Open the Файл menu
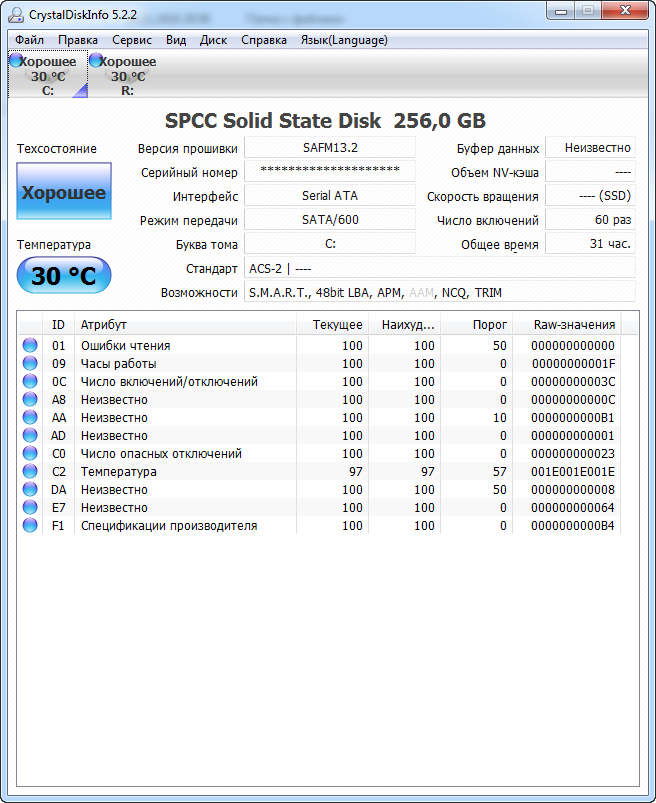The height and width of the screenshot is (803, 656). point(29,40)
